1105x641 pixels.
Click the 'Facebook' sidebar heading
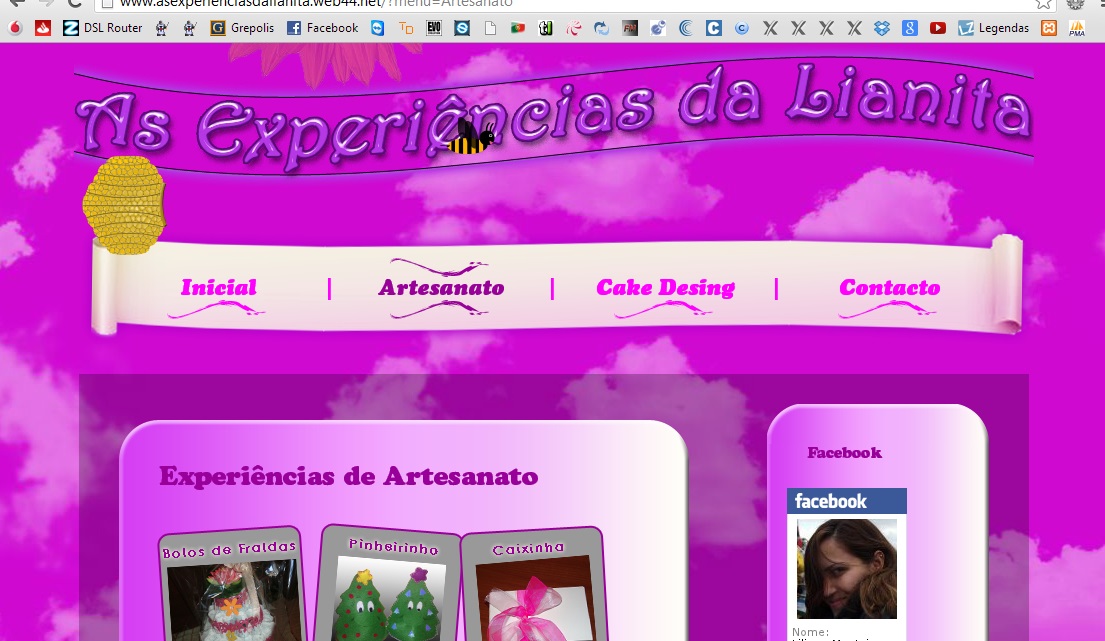click(844, 453)
